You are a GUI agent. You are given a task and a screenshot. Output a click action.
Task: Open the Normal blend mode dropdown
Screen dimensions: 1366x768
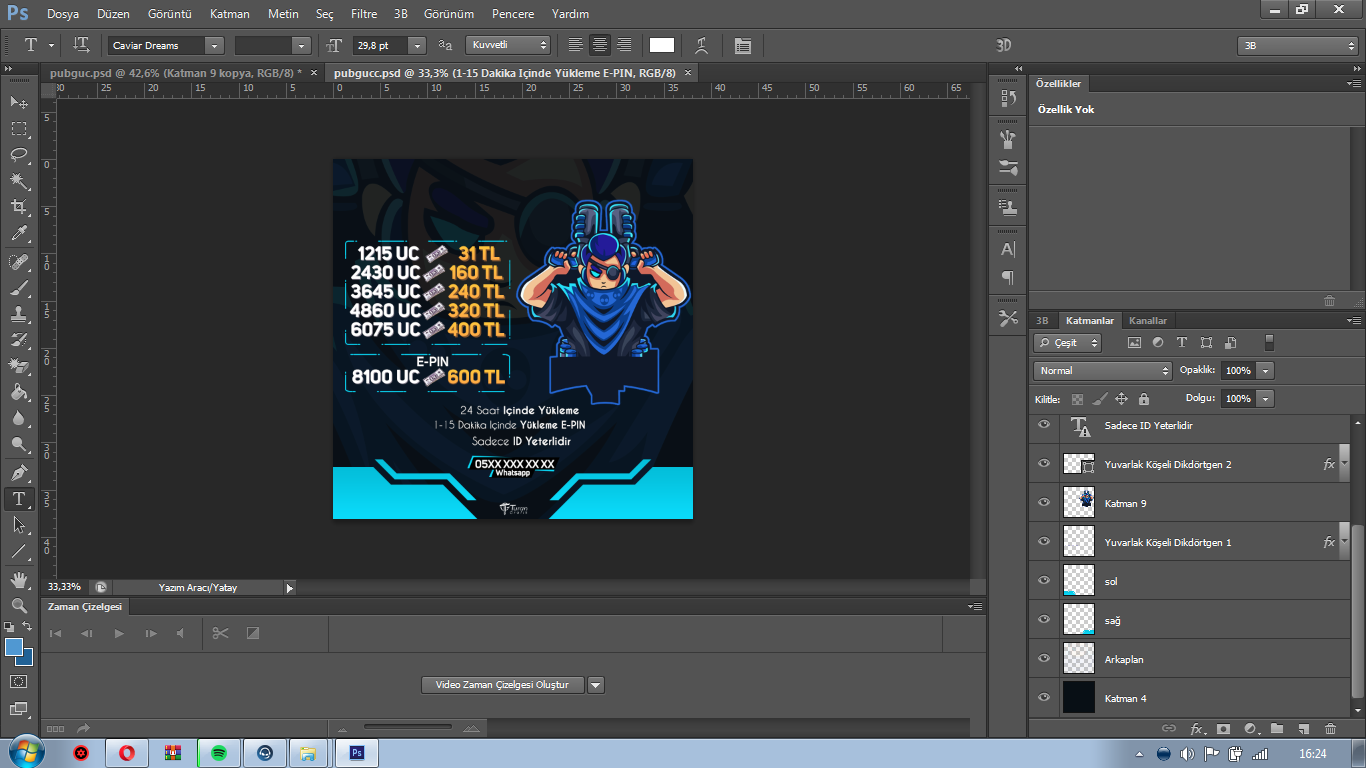point(1102,371)
